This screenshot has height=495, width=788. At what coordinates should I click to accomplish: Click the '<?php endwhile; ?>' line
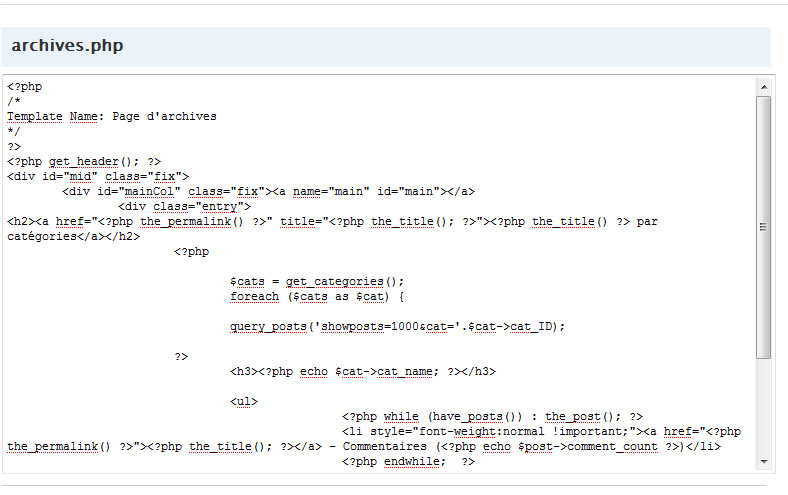tap(408, 462)
